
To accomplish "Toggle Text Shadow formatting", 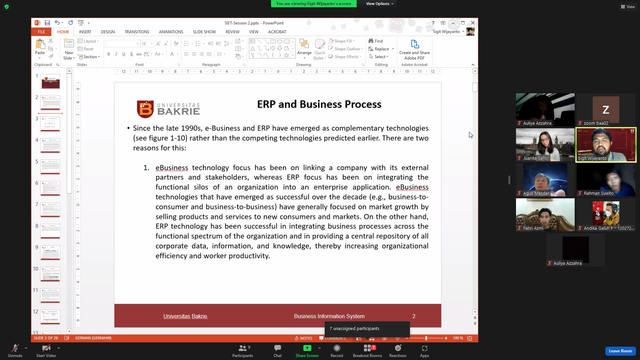I will pos(131,54).
